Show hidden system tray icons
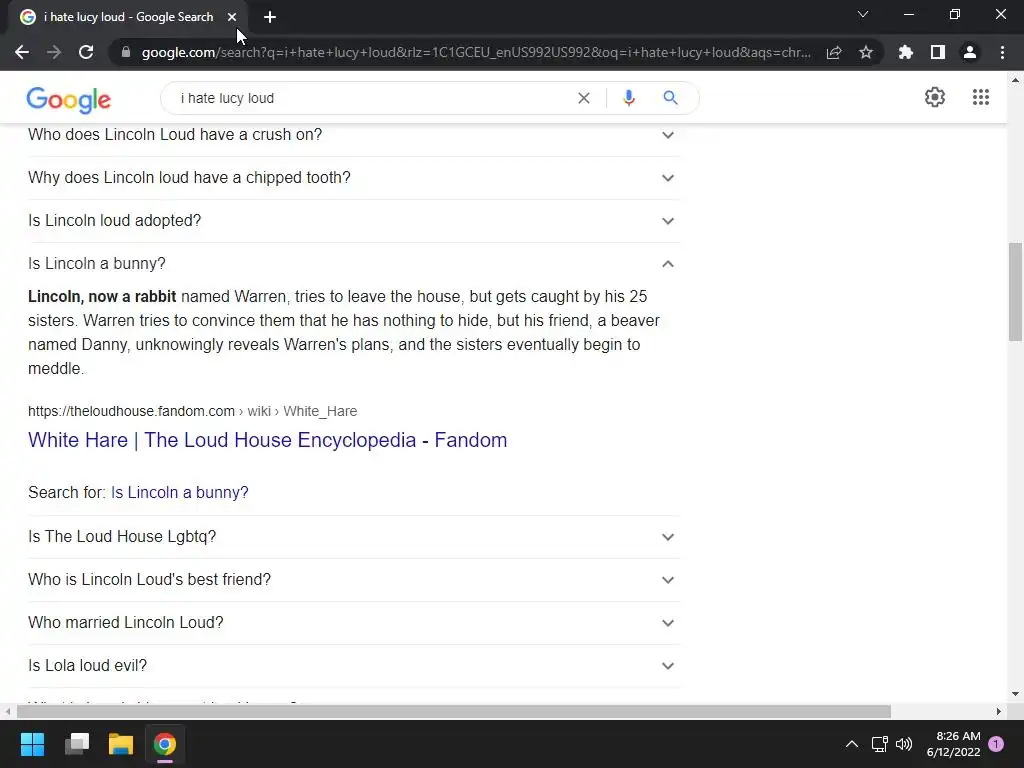Image resolution: width=1024 pixels, height=768 pixels. pyautogui.click(x=852, y=744)
